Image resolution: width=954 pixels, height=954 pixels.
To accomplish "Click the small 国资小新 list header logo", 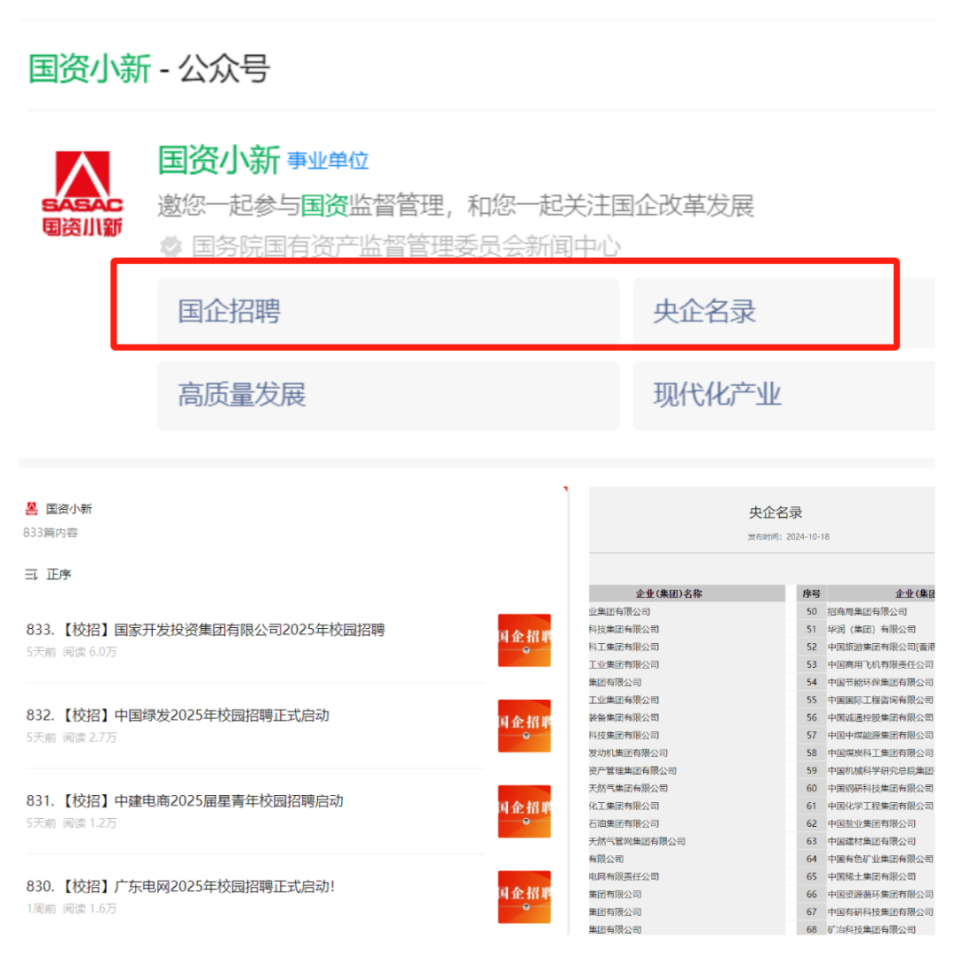I will [x=31, y=508].
